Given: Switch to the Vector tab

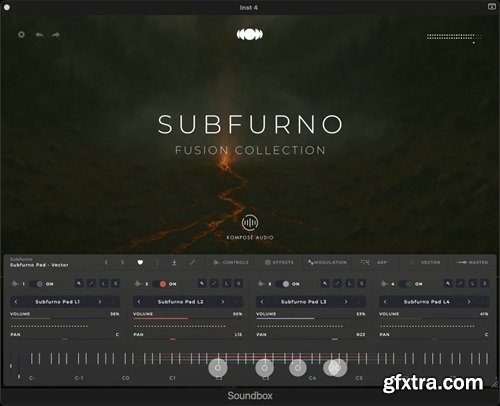Looking at the screenshot, I should (425, 262).
